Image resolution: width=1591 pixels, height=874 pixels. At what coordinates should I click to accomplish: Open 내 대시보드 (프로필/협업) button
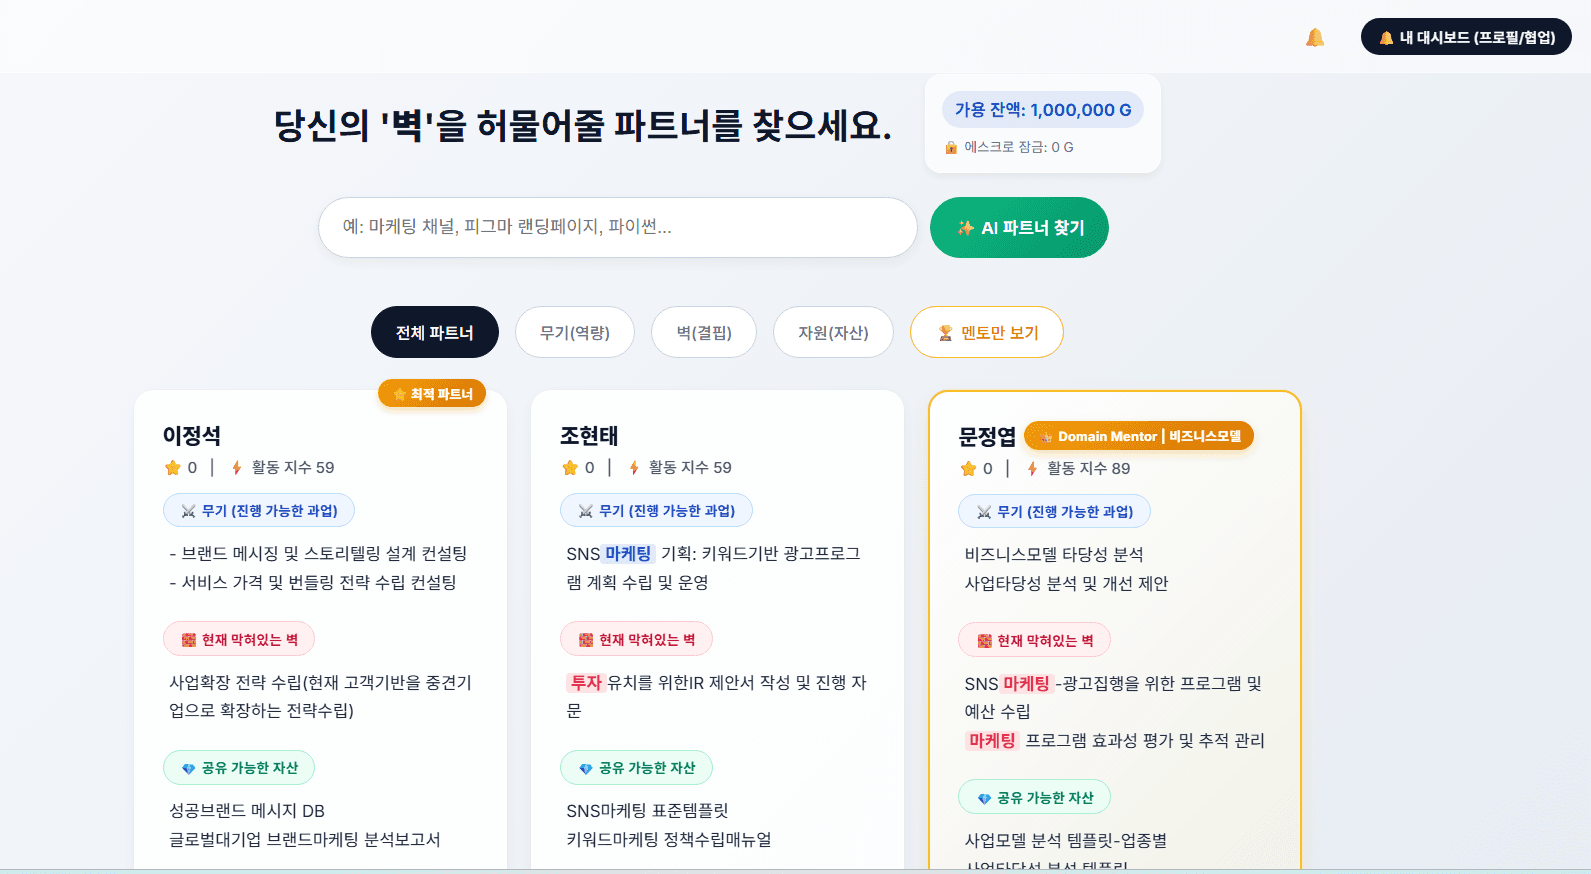[1466, 37]
